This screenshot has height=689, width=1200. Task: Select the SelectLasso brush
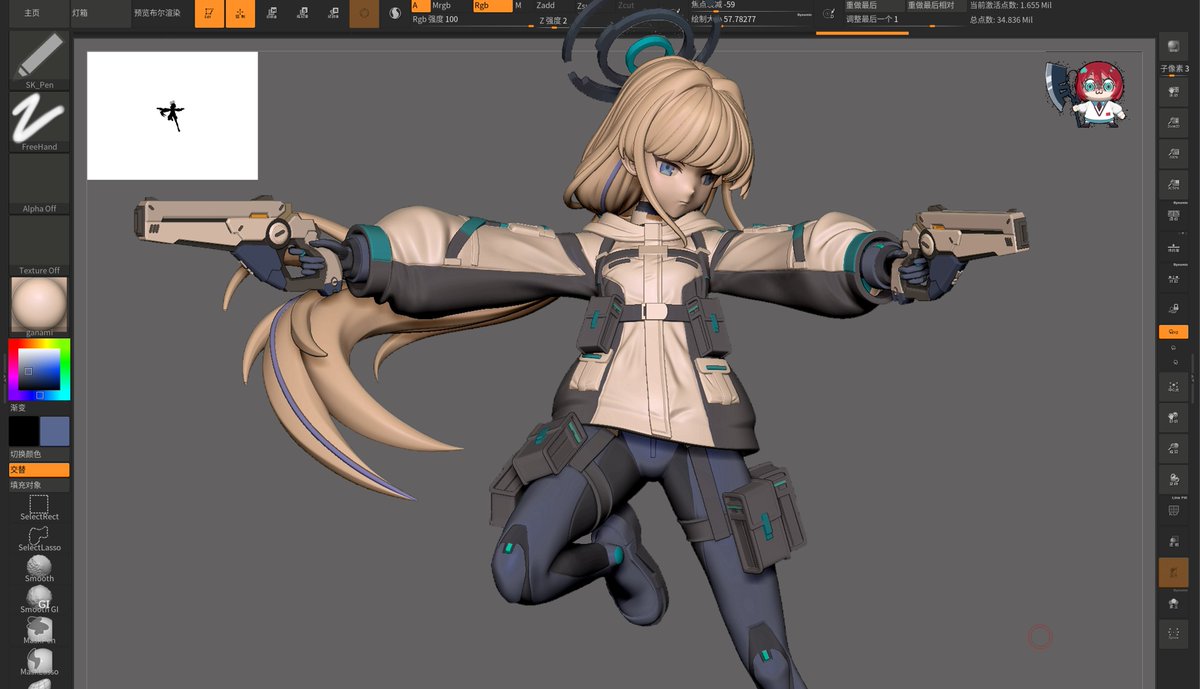[x=39, y=538]
